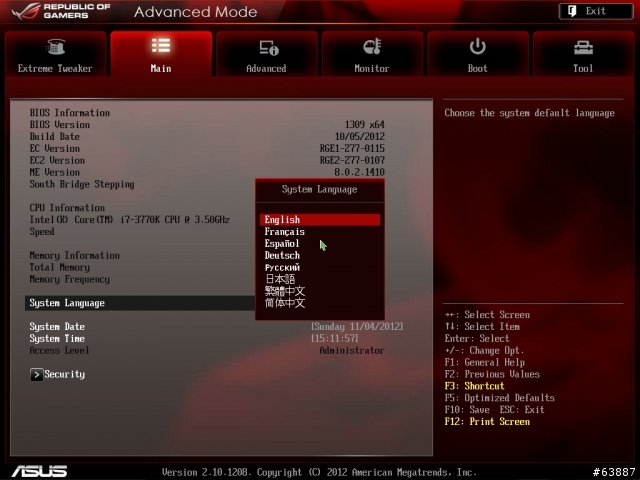Click the ME Version 8.0.2.1410 value
This screenshot has width=640, height=480.
coord(360,172)
